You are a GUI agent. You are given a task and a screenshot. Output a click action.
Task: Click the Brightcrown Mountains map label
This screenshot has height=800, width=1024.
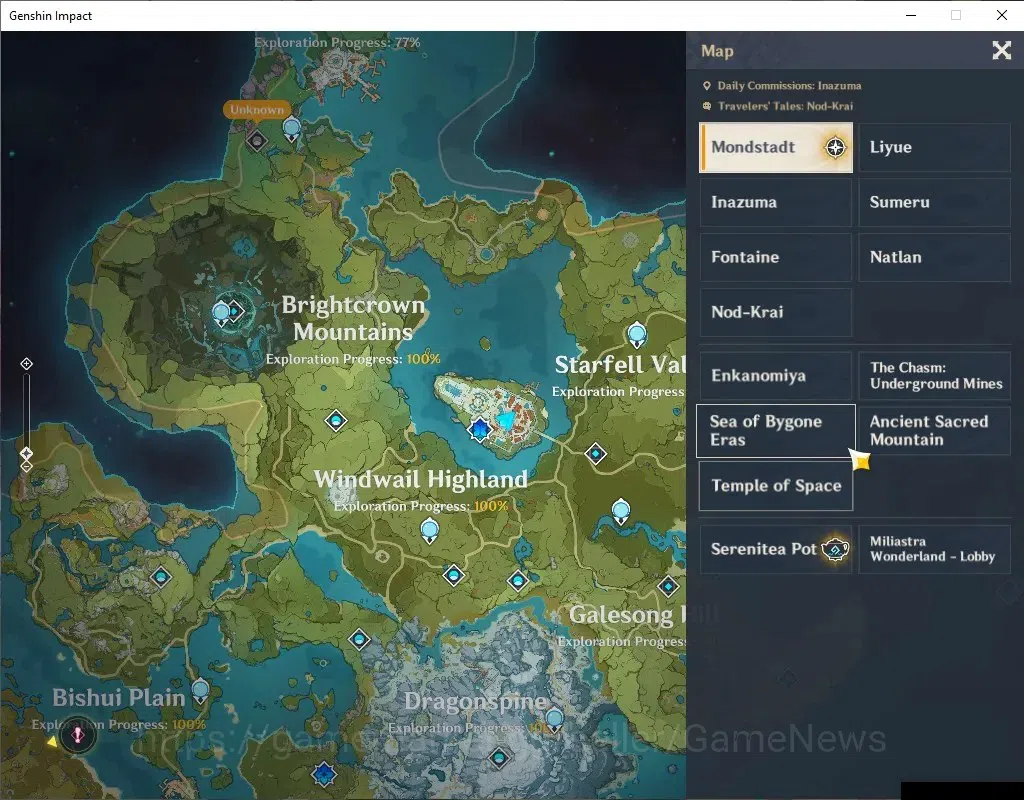pos(353,318)
